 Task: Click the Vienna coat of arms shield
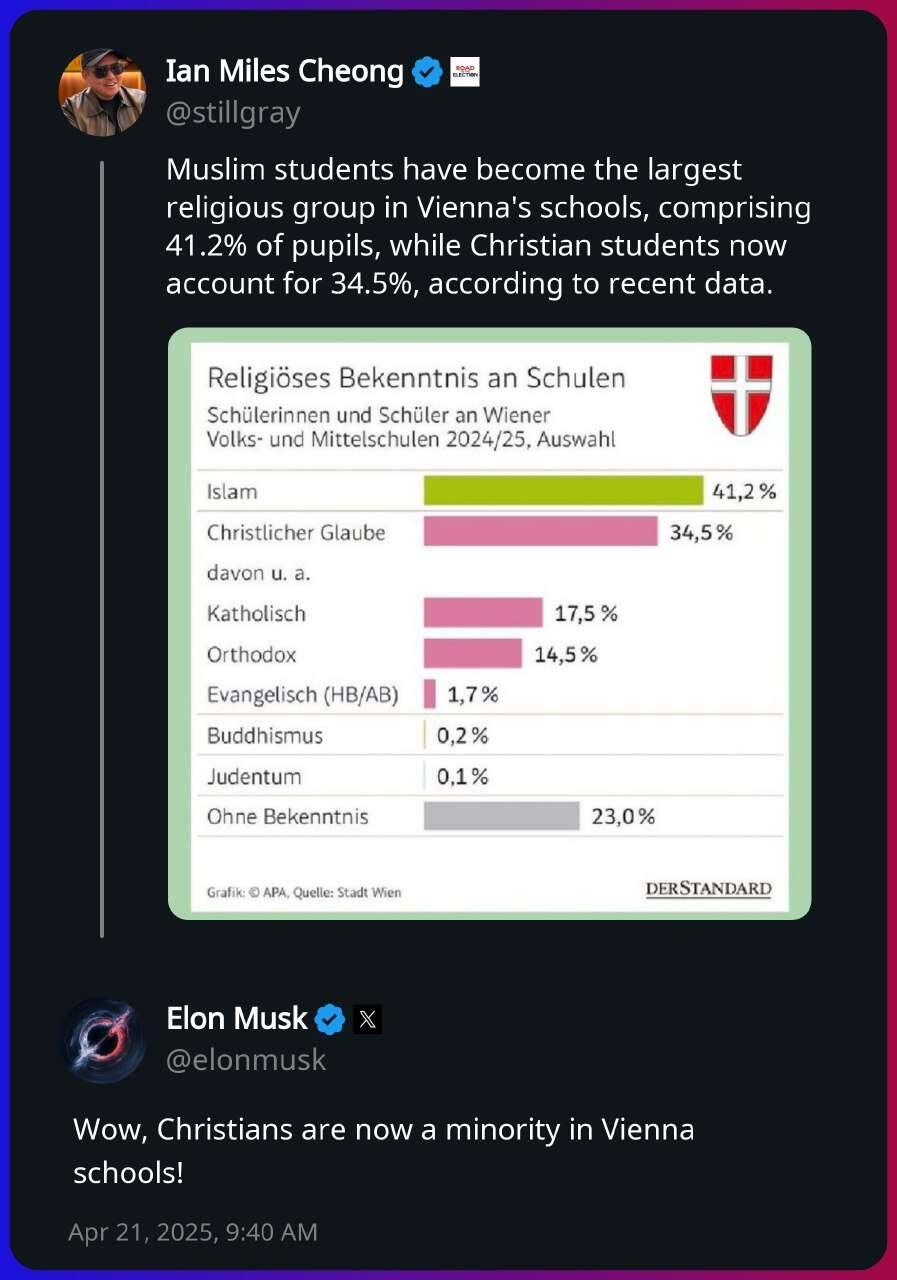(741, 395)
